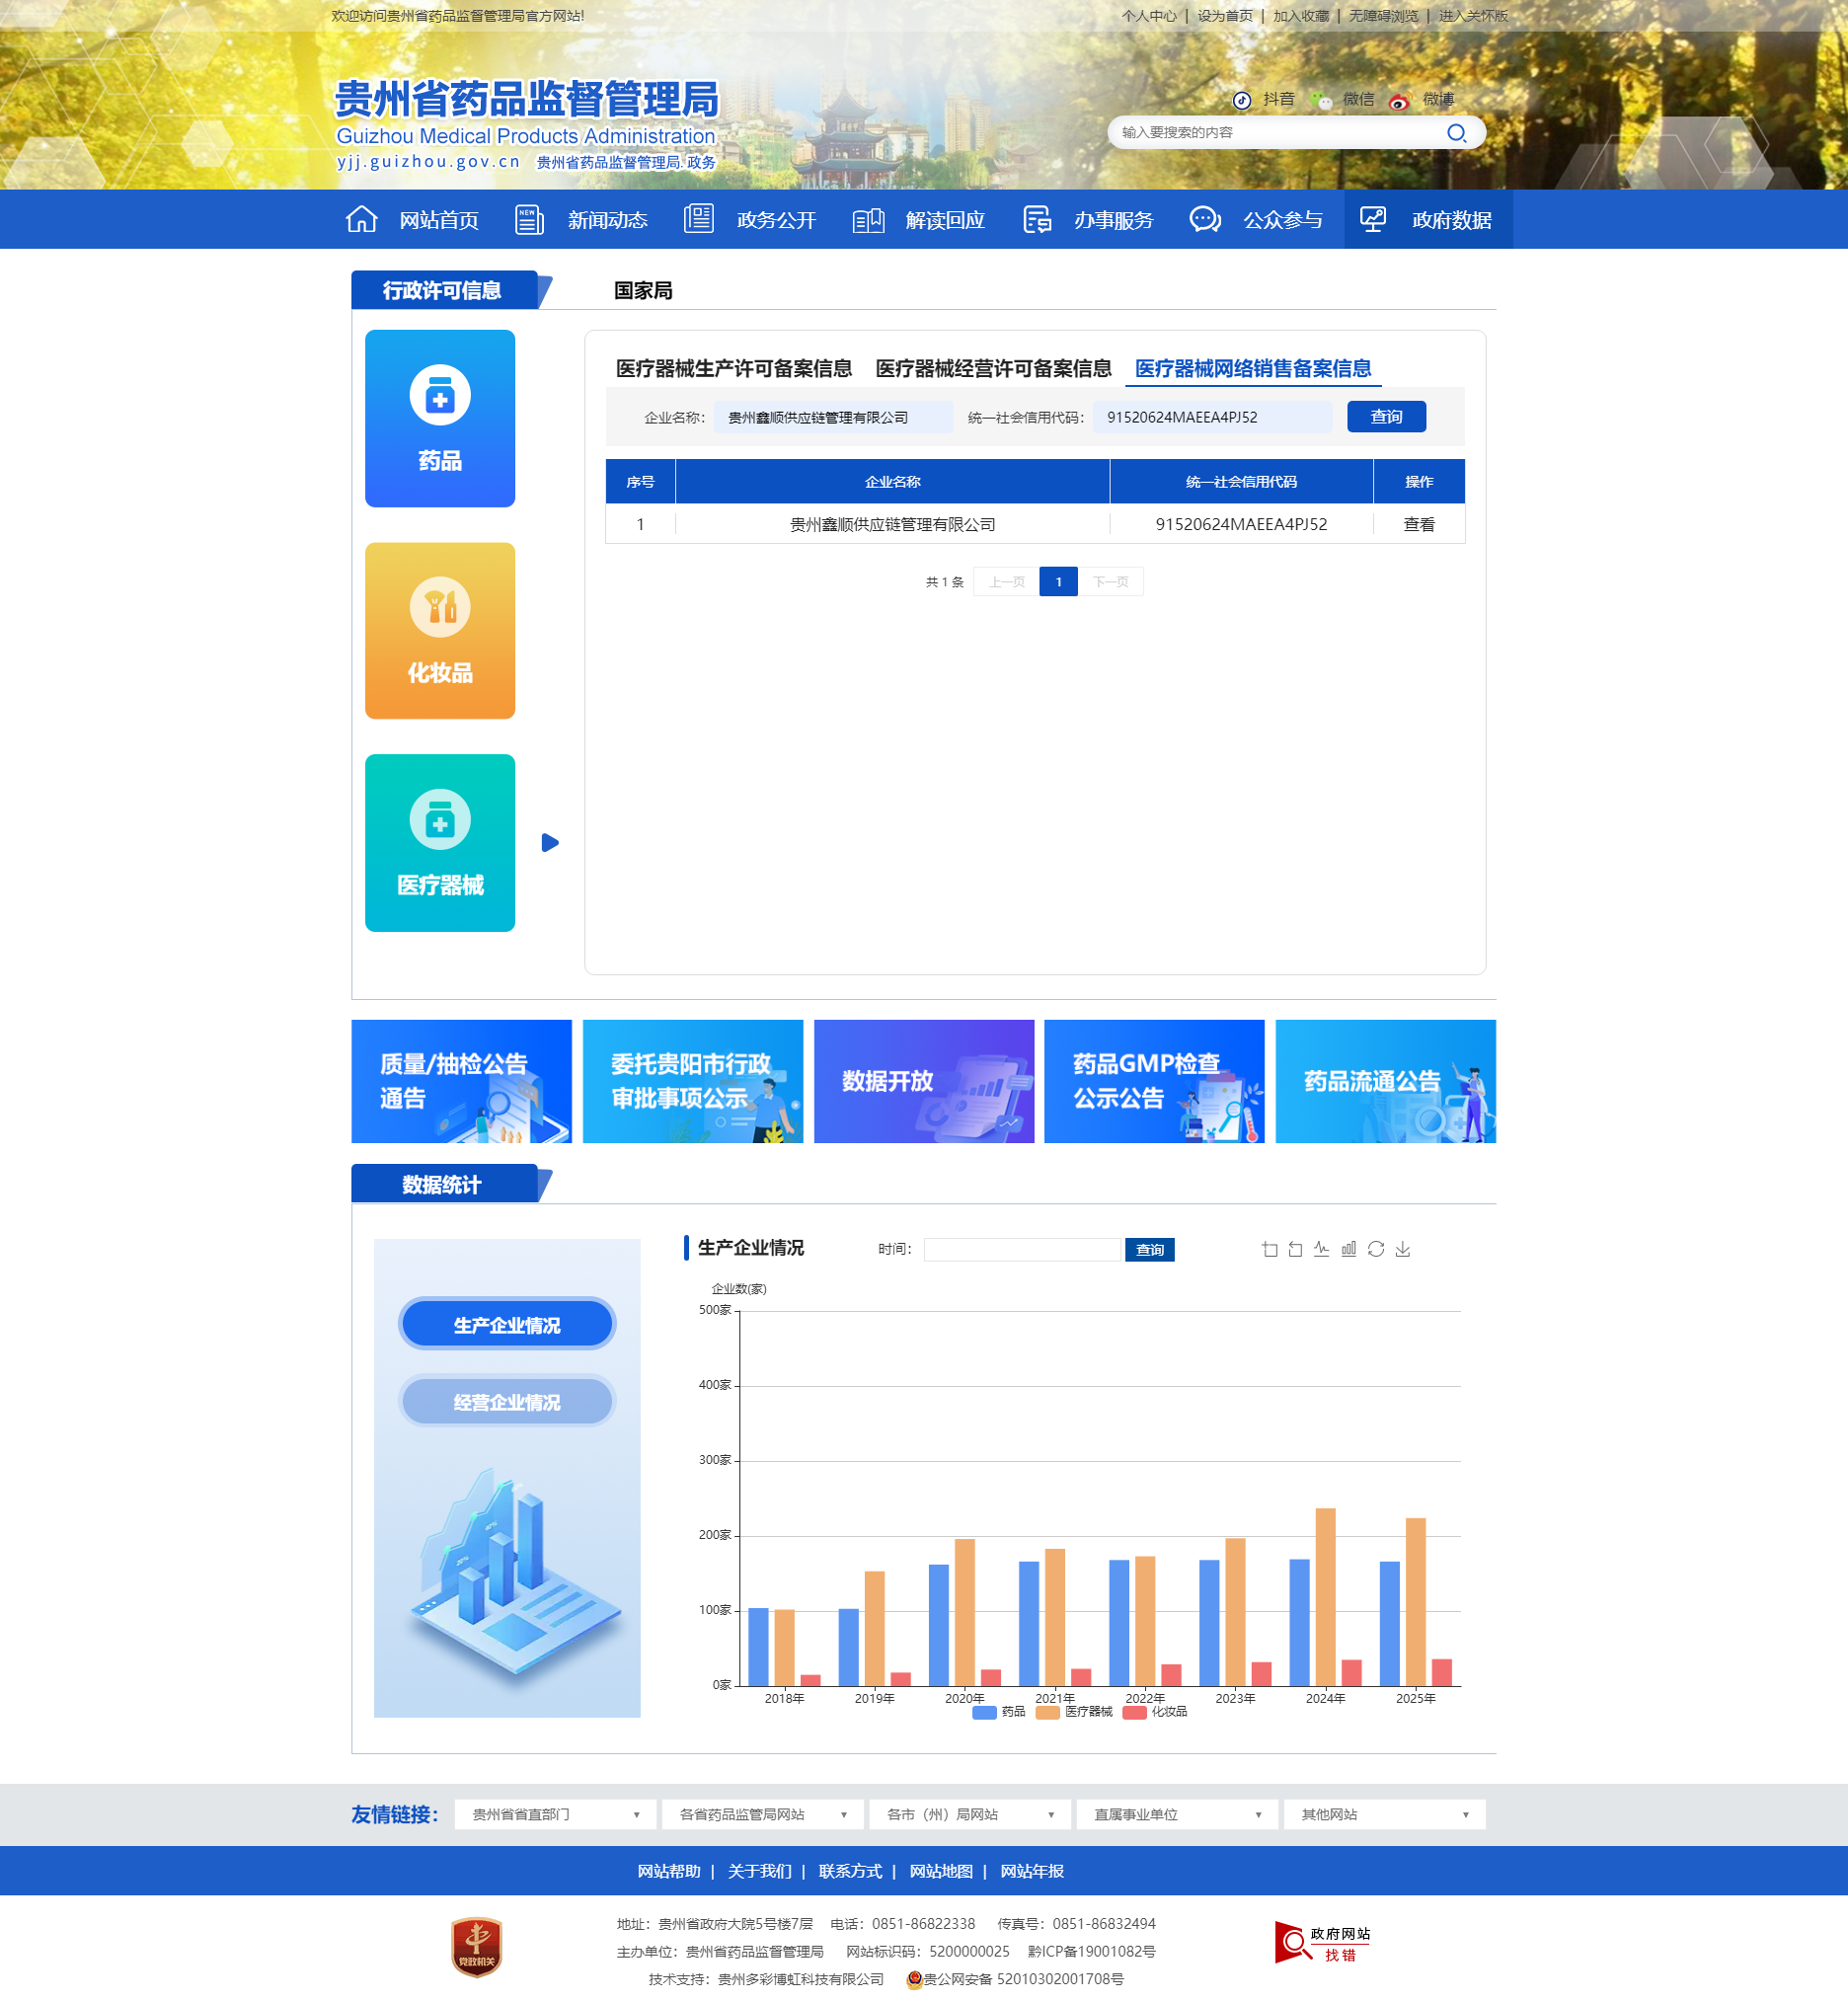The width and height of the screenshot is (1848, 2001).
Task: Toggle 药品 series in chart legend
Action: [999, 1712]
